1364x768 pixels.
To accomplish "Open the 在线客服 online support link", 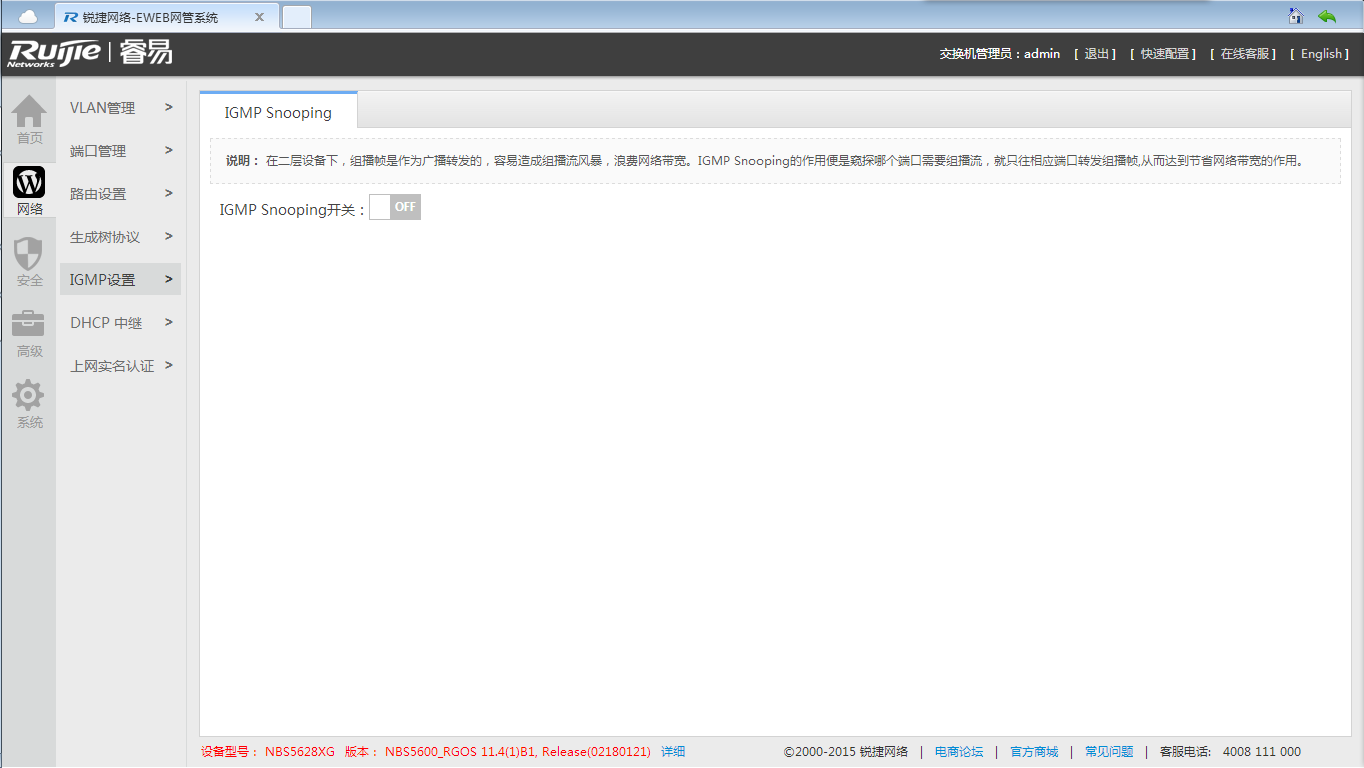I will 1245,54.
